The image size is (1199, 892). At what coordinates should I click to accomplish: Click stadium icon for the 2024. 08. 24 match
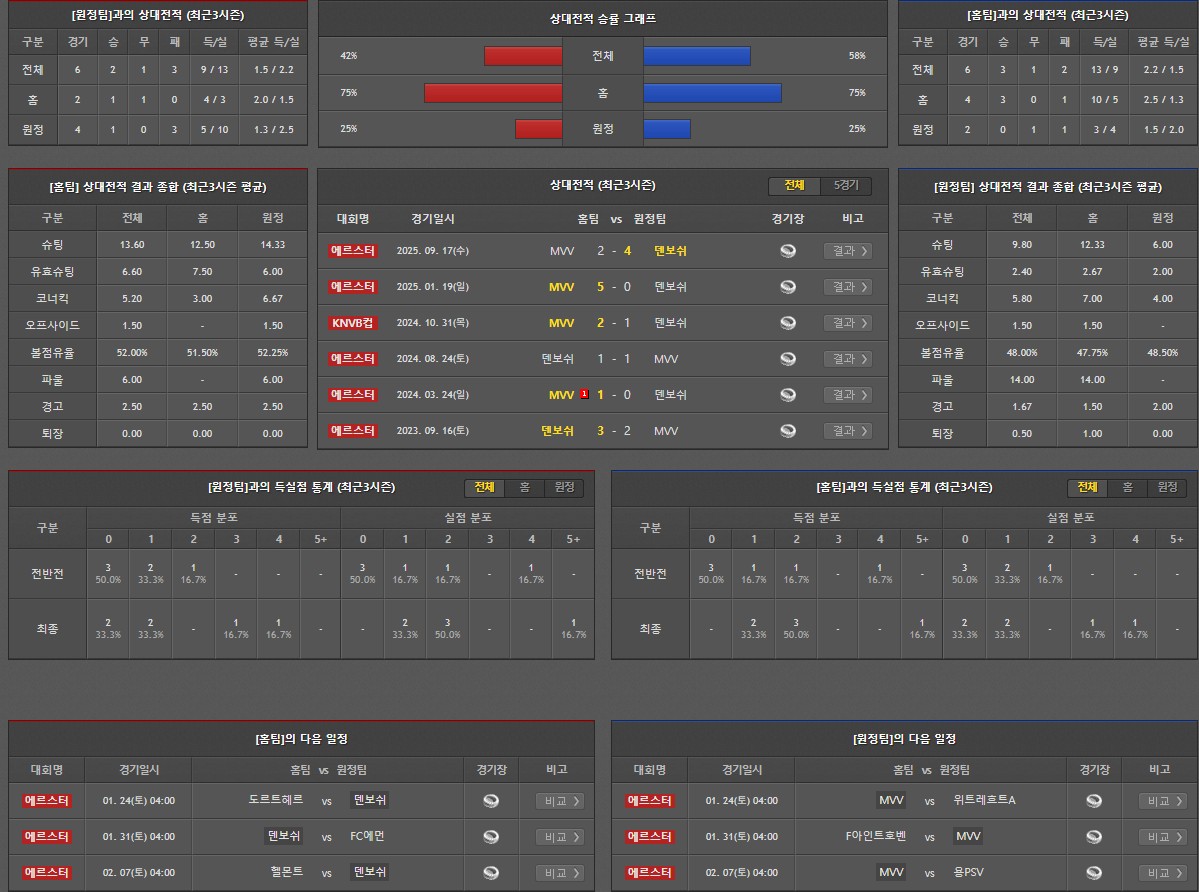point(788,359)
